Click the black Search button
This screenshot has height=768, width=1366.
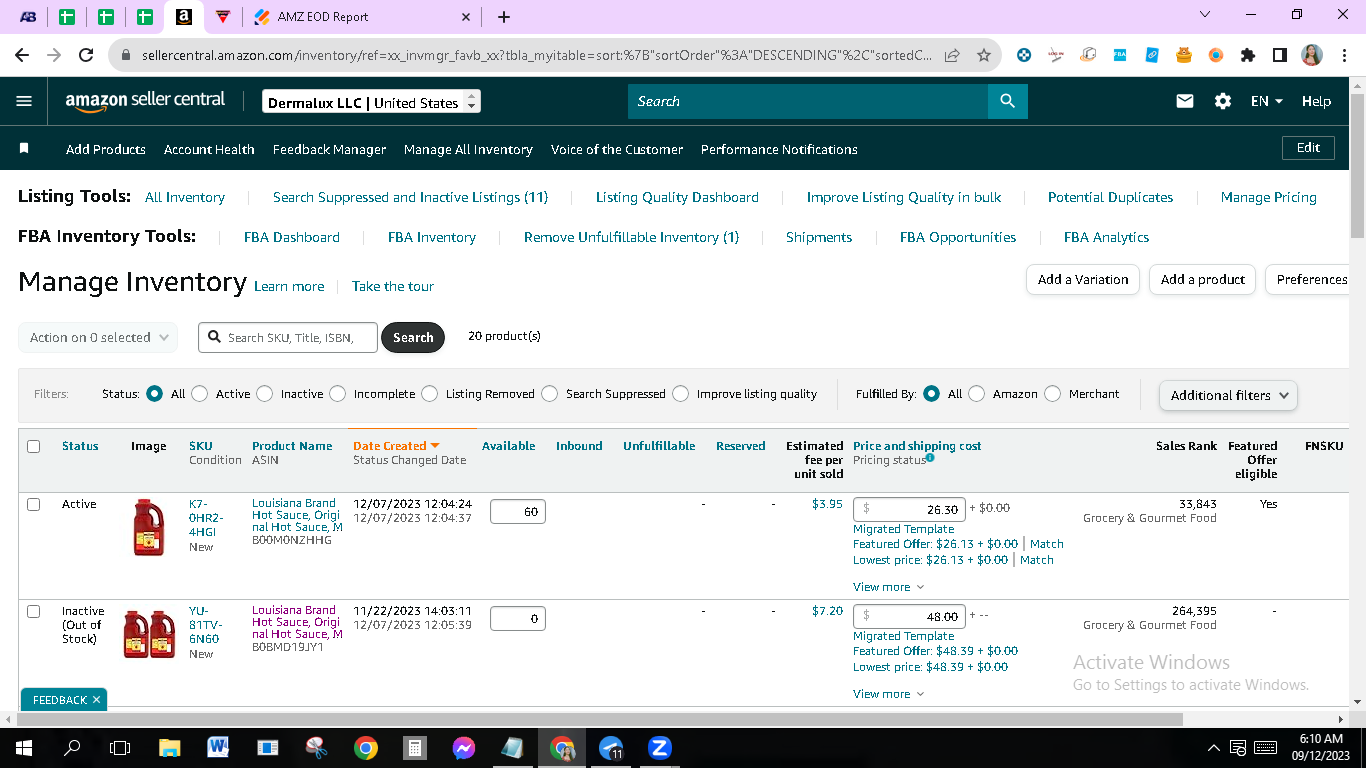[413, 338]
